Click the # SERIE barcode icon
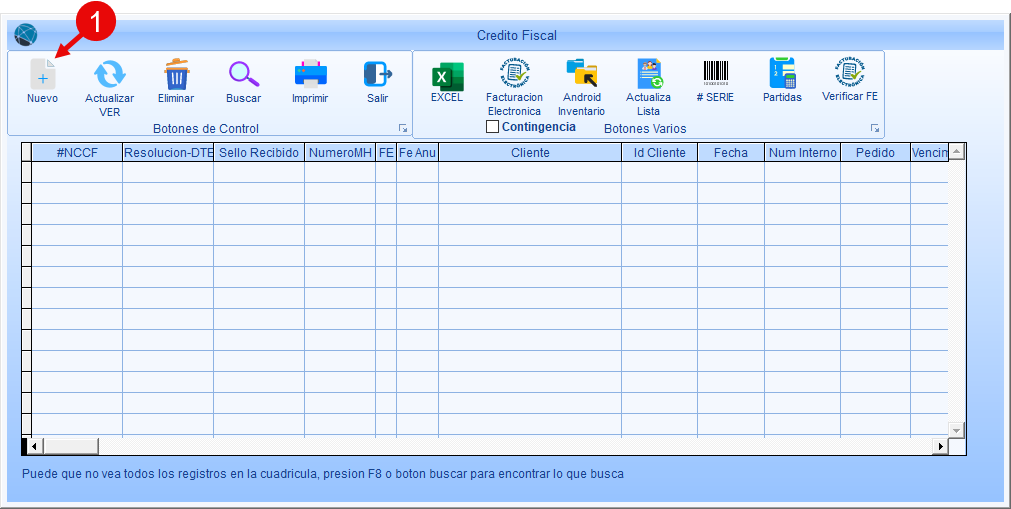1011x509 pixels. (715, 73)
